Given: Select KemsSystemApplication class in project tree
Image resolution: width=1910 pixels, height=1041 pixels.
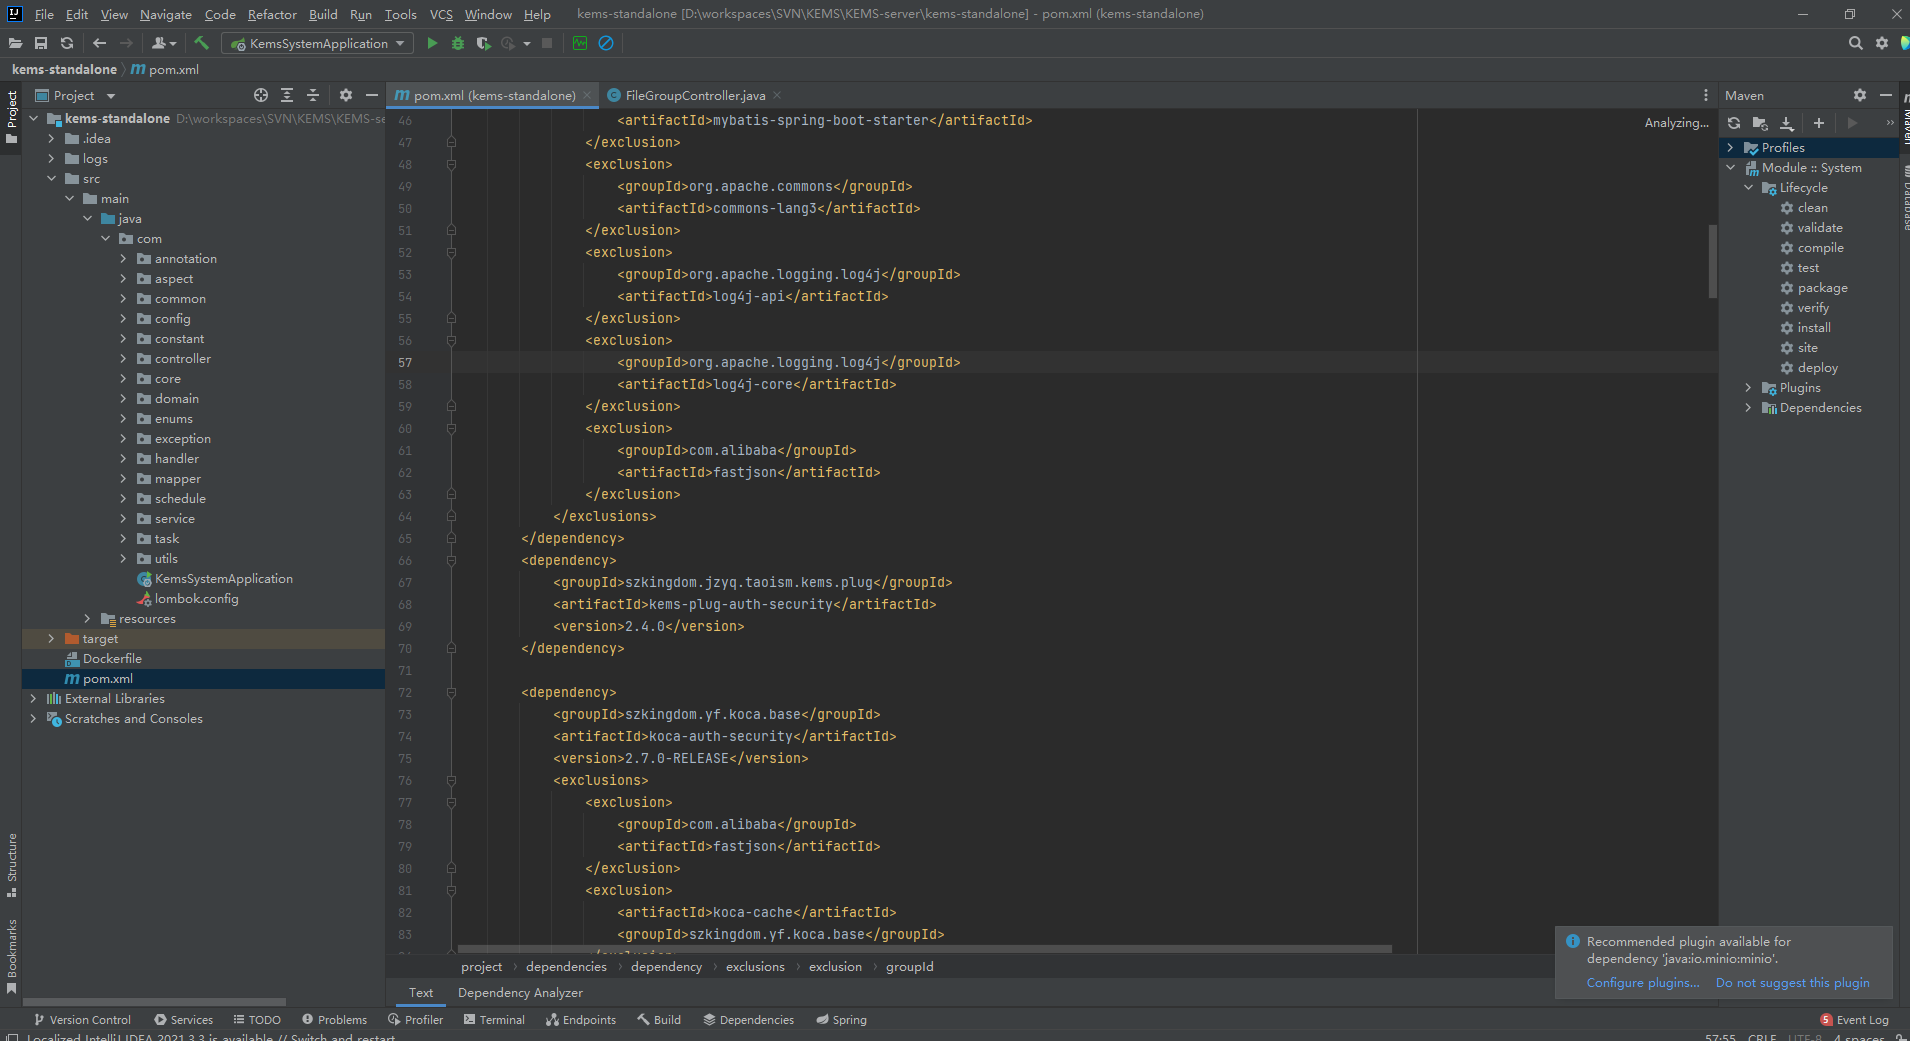Looking at the screenshot, I should (223, 579).
